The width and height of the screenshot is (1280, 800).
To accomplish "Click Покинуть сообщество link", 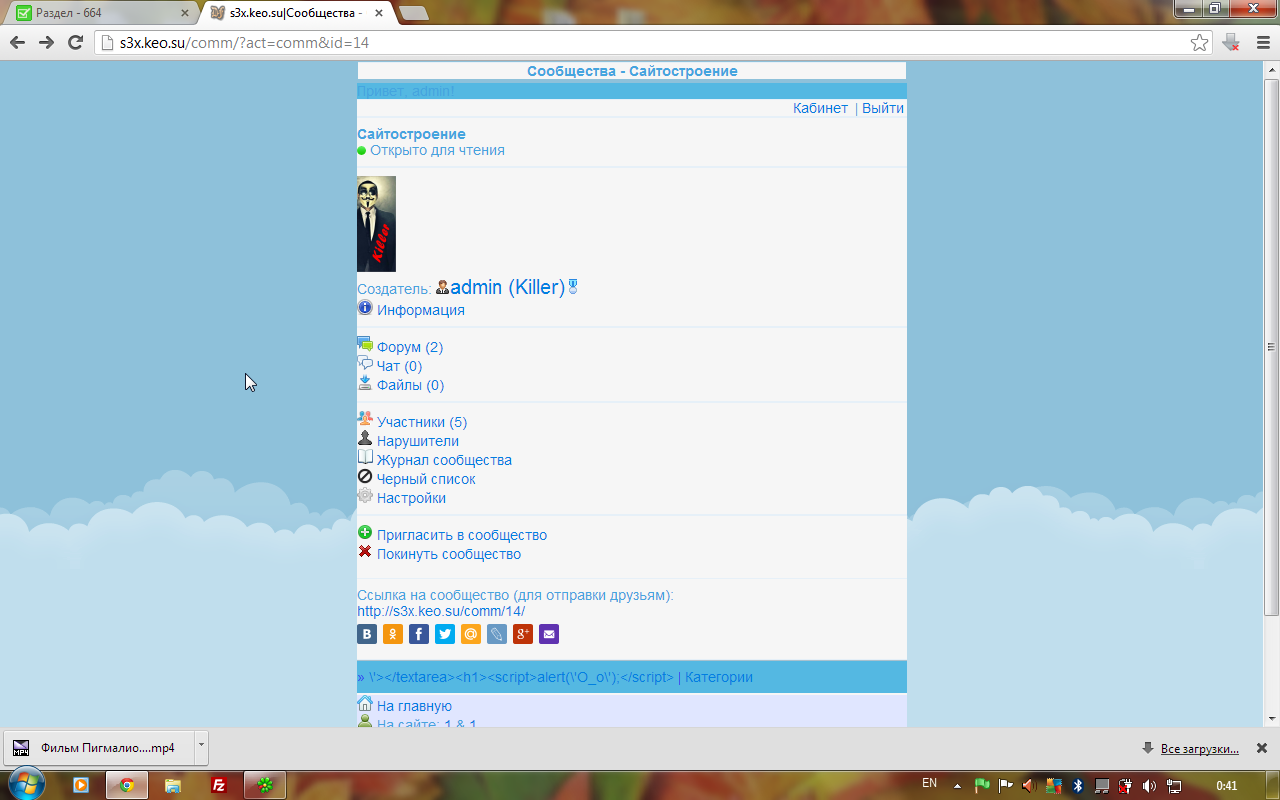I will [x=449, y=554].
